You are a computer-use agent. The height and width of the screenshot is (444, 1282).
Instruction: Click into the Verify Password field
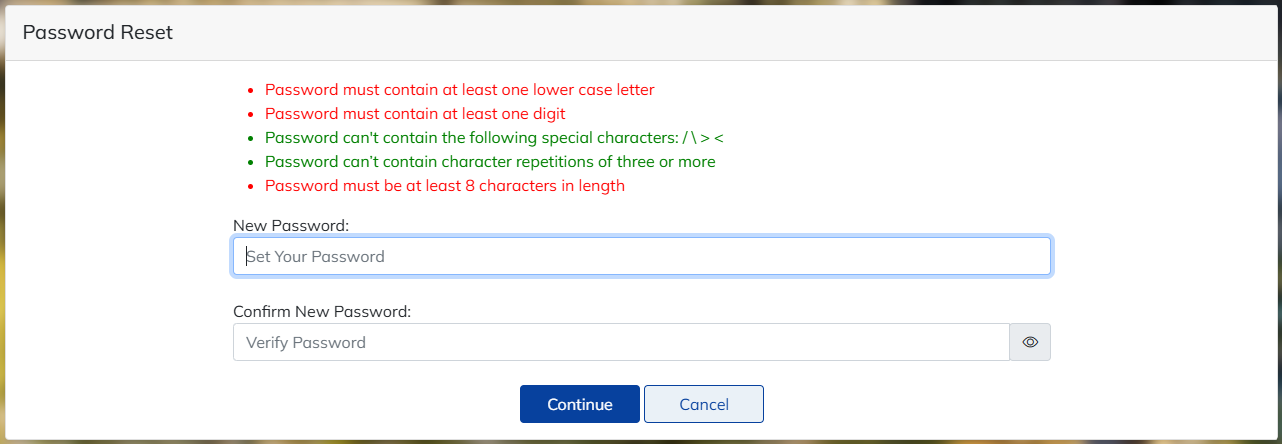coord(621,342)
